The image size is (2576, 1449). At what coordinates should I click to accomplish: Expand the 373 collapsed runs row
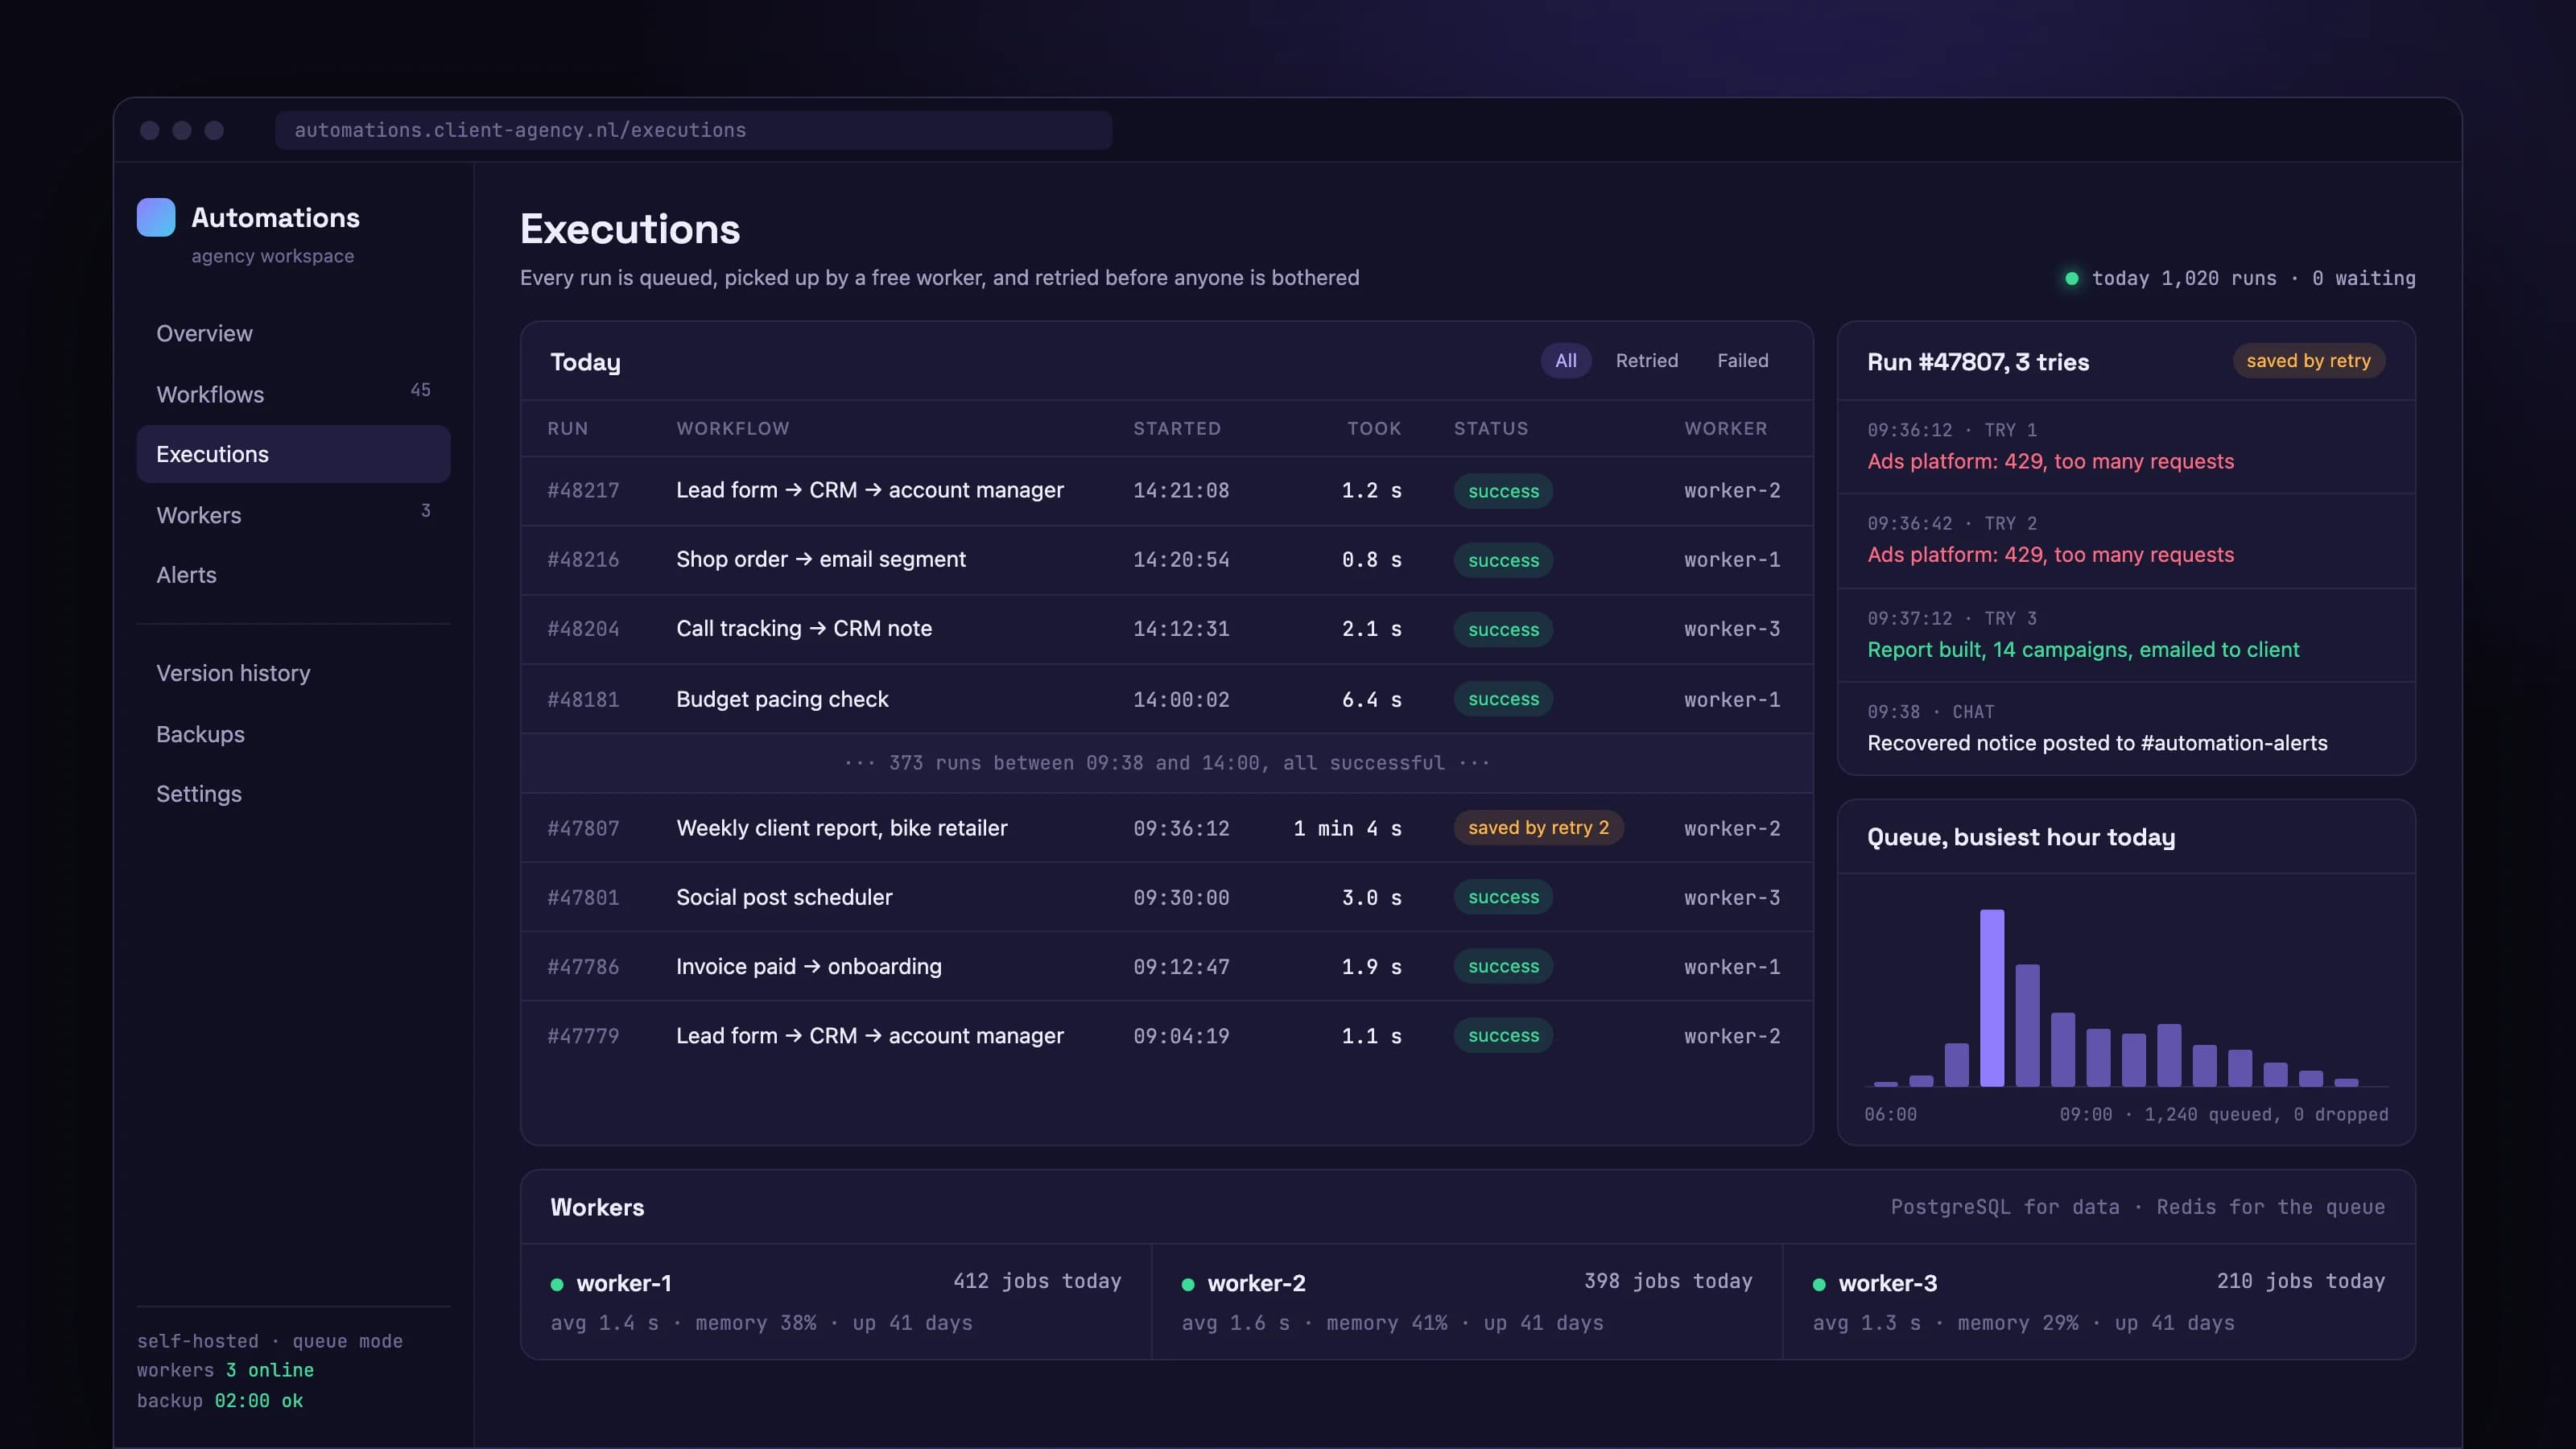[1167, 763]
